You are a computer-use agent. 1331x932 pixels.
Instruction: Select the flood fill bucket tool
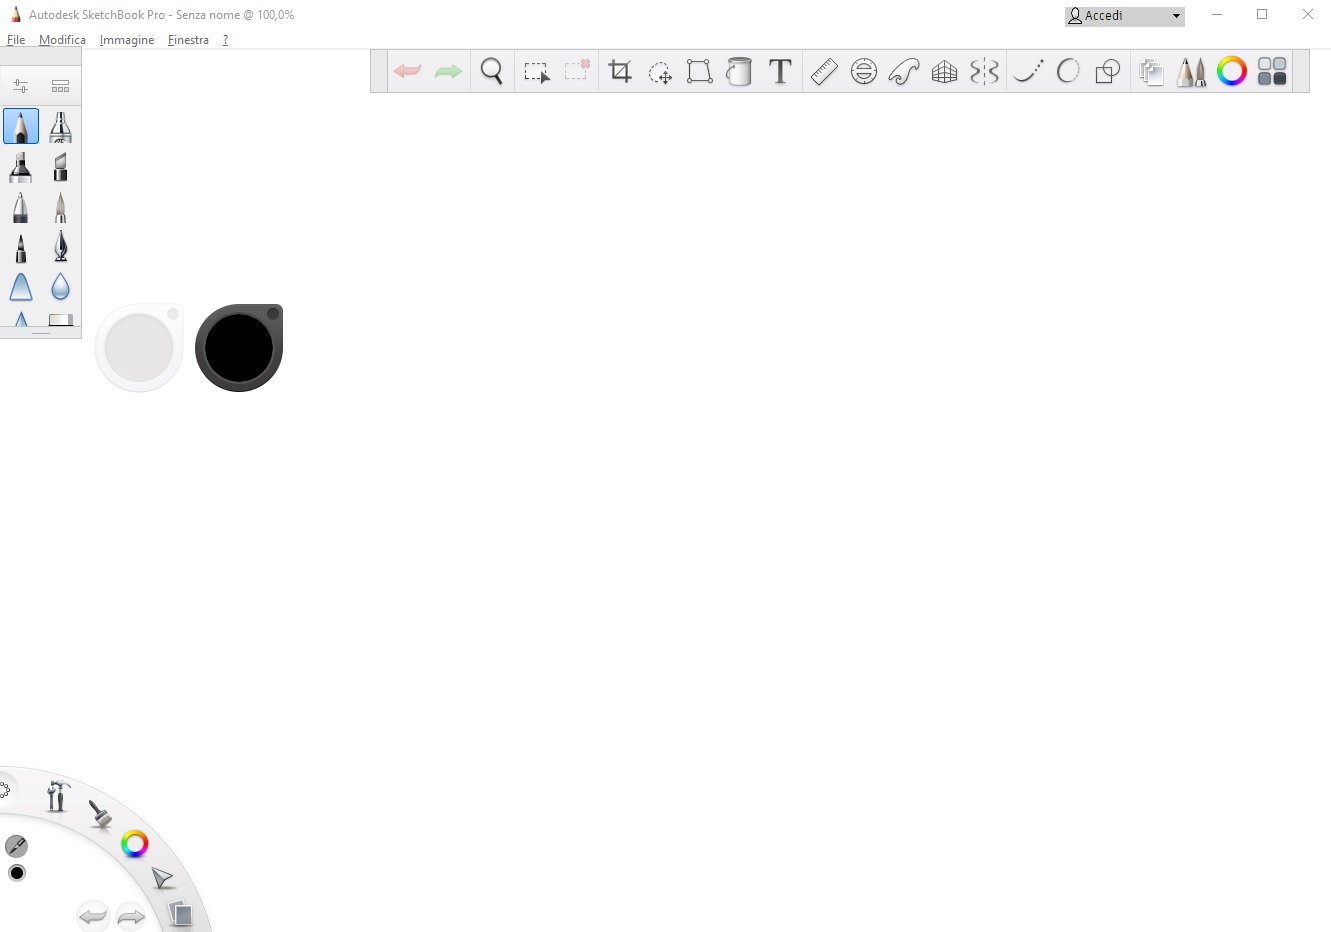739,71
